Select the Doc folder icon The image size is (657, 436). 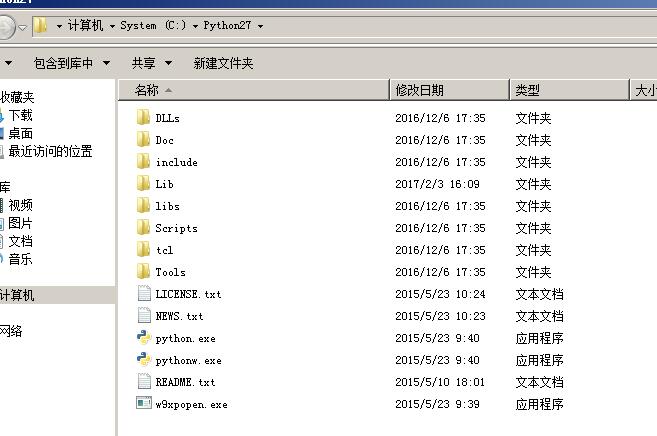tap(143, 139)
